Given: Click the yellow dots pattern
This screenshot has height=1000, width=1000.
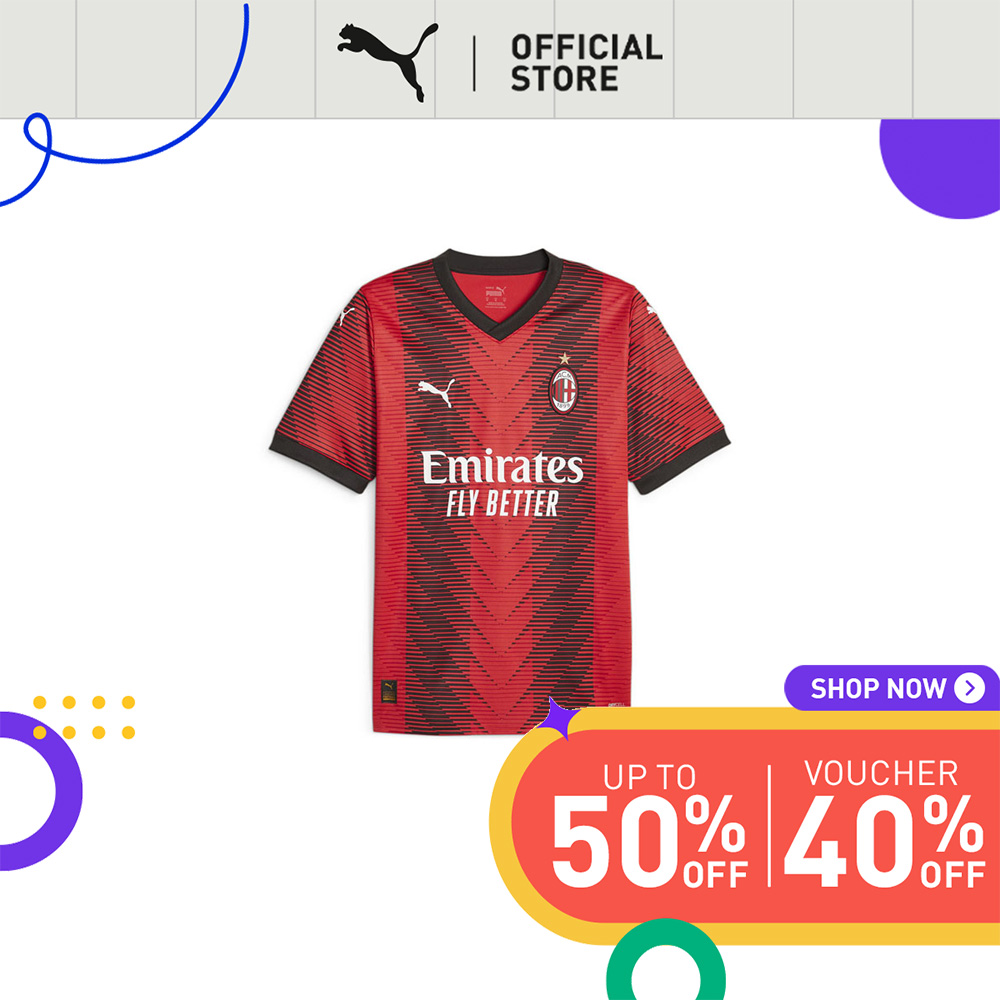Looking at the screenshot, I should click(x=84, y=717).
